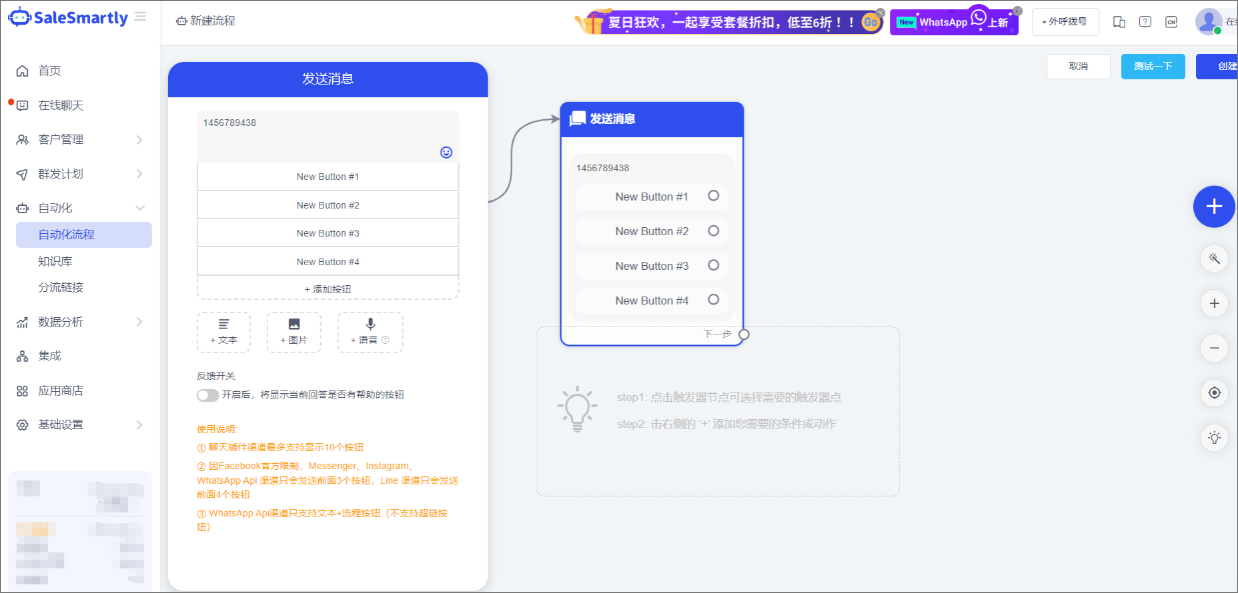The height and width of the screenshot is (593, 1238).
Task: Click the 1456789438 text in the canvas node
Action: (x=603, y=168)
